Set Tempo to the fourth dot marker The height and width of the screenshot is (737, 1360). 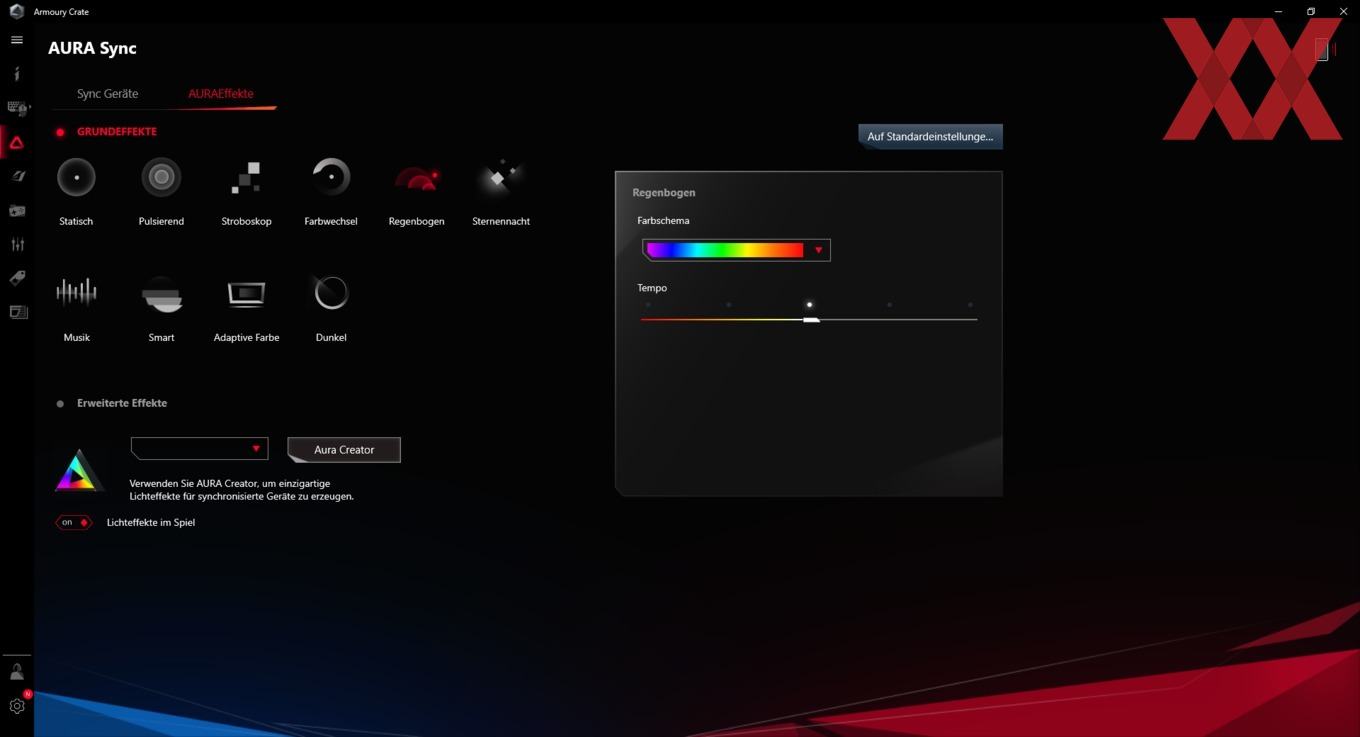pyautogui.click(x=889, y=305)
